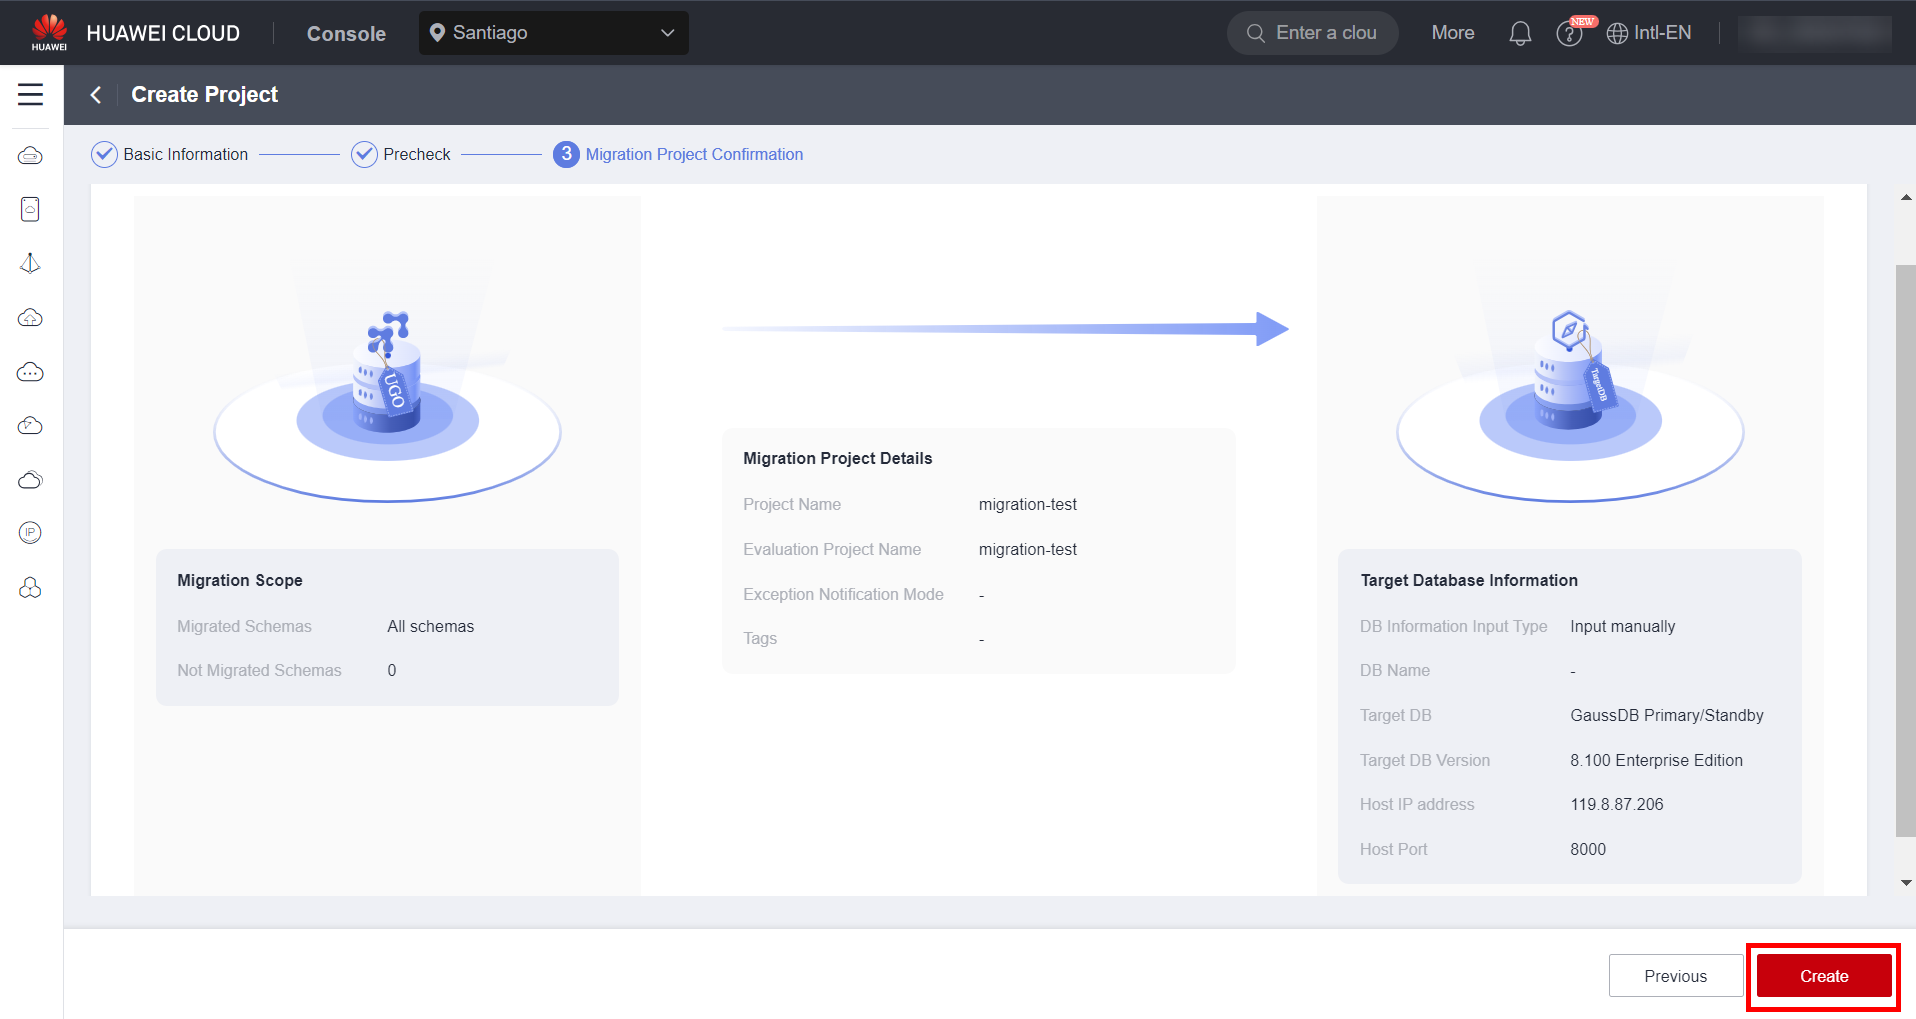Open the Console link in the header
This screenshot has height=1019, width=1916.
pyautogui.click(x=346, y=33)
